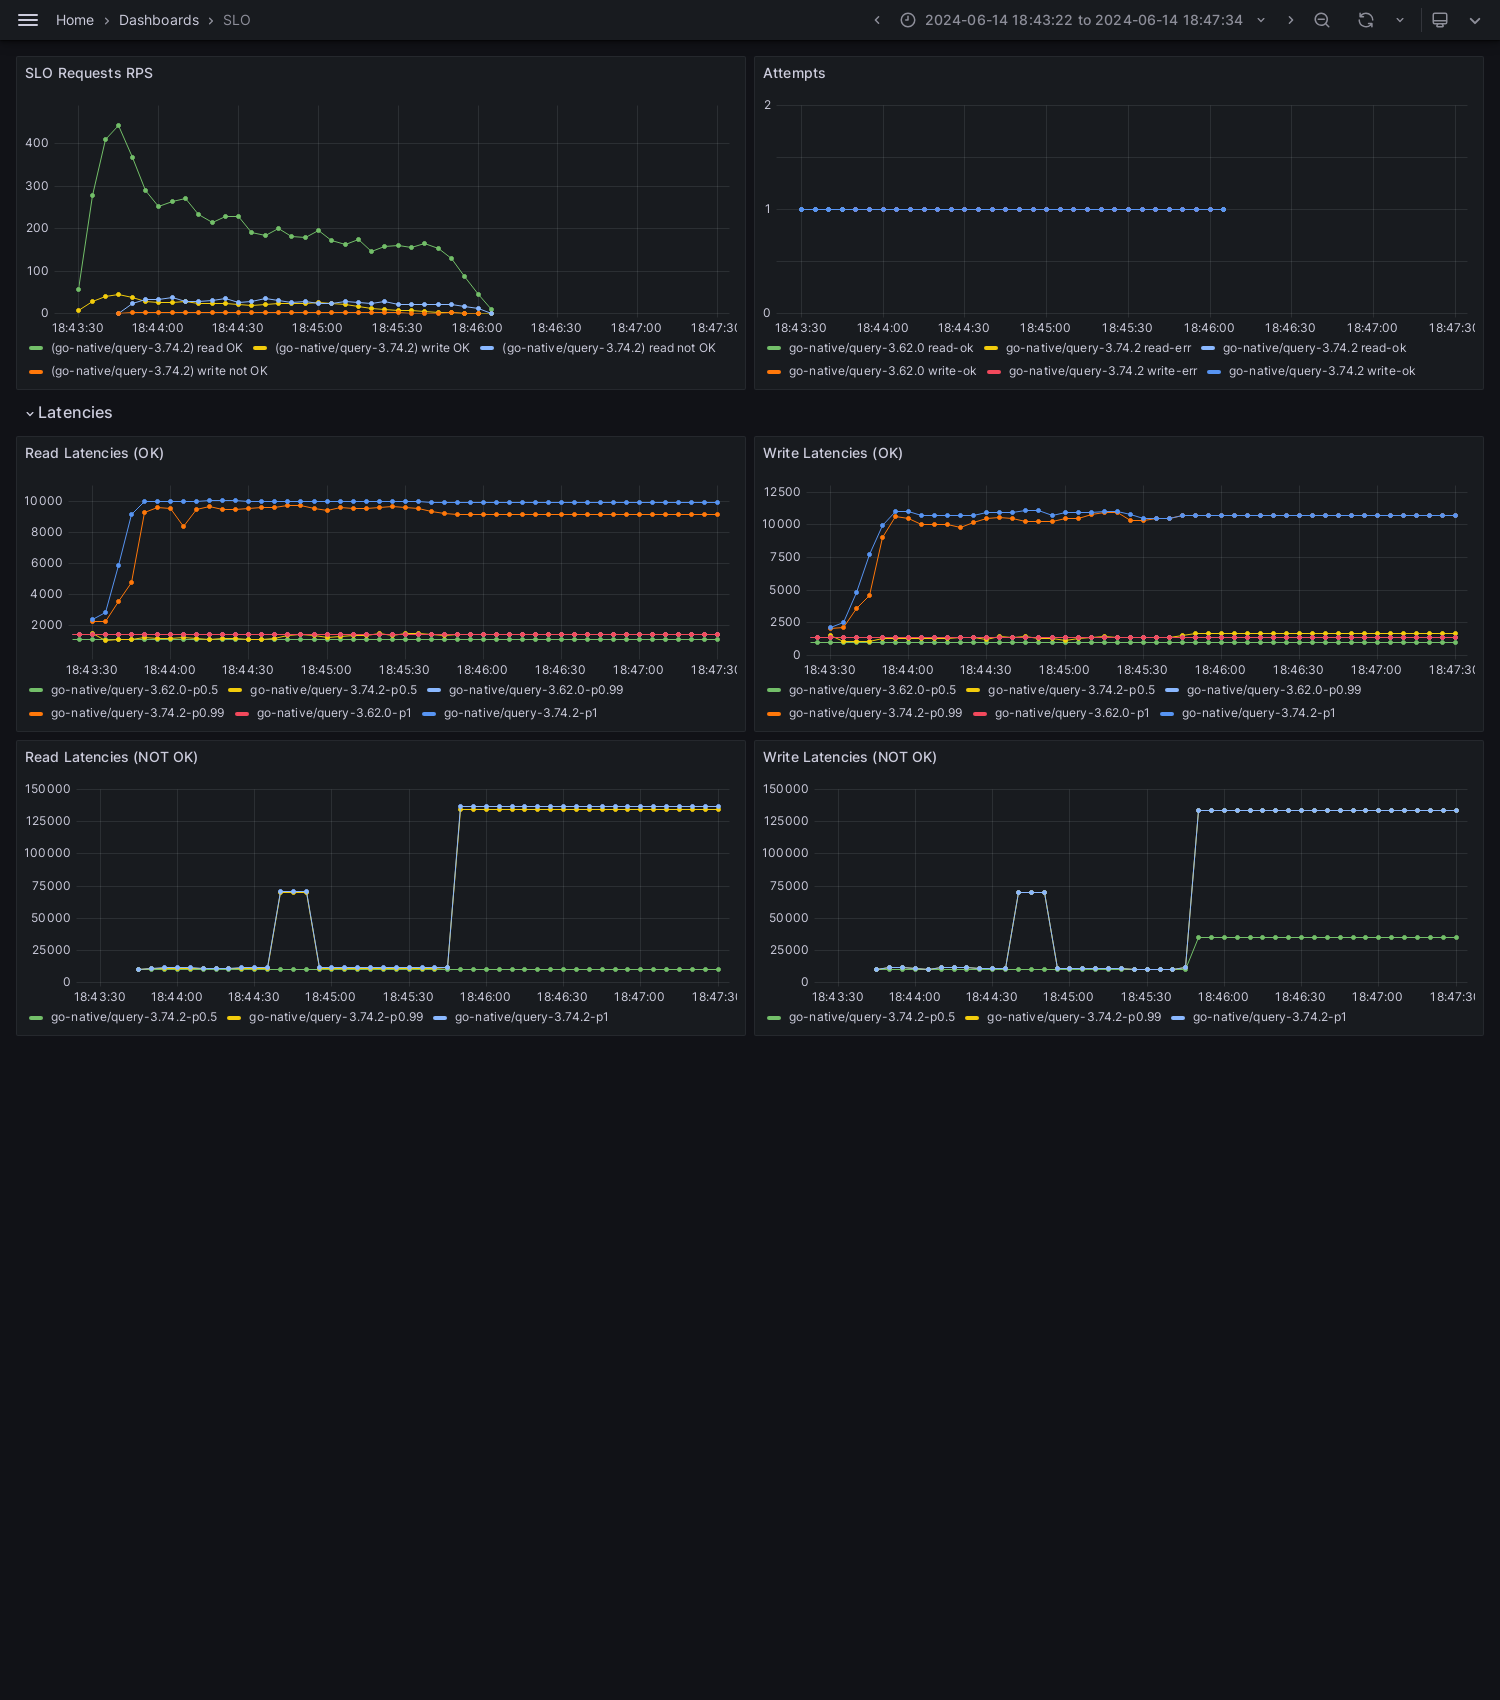Viewport: 1500px width, 1700px height.
Task: Select 3.74.2-p0.5 in Write Latencies OK legend
Action: (1071, 690)
